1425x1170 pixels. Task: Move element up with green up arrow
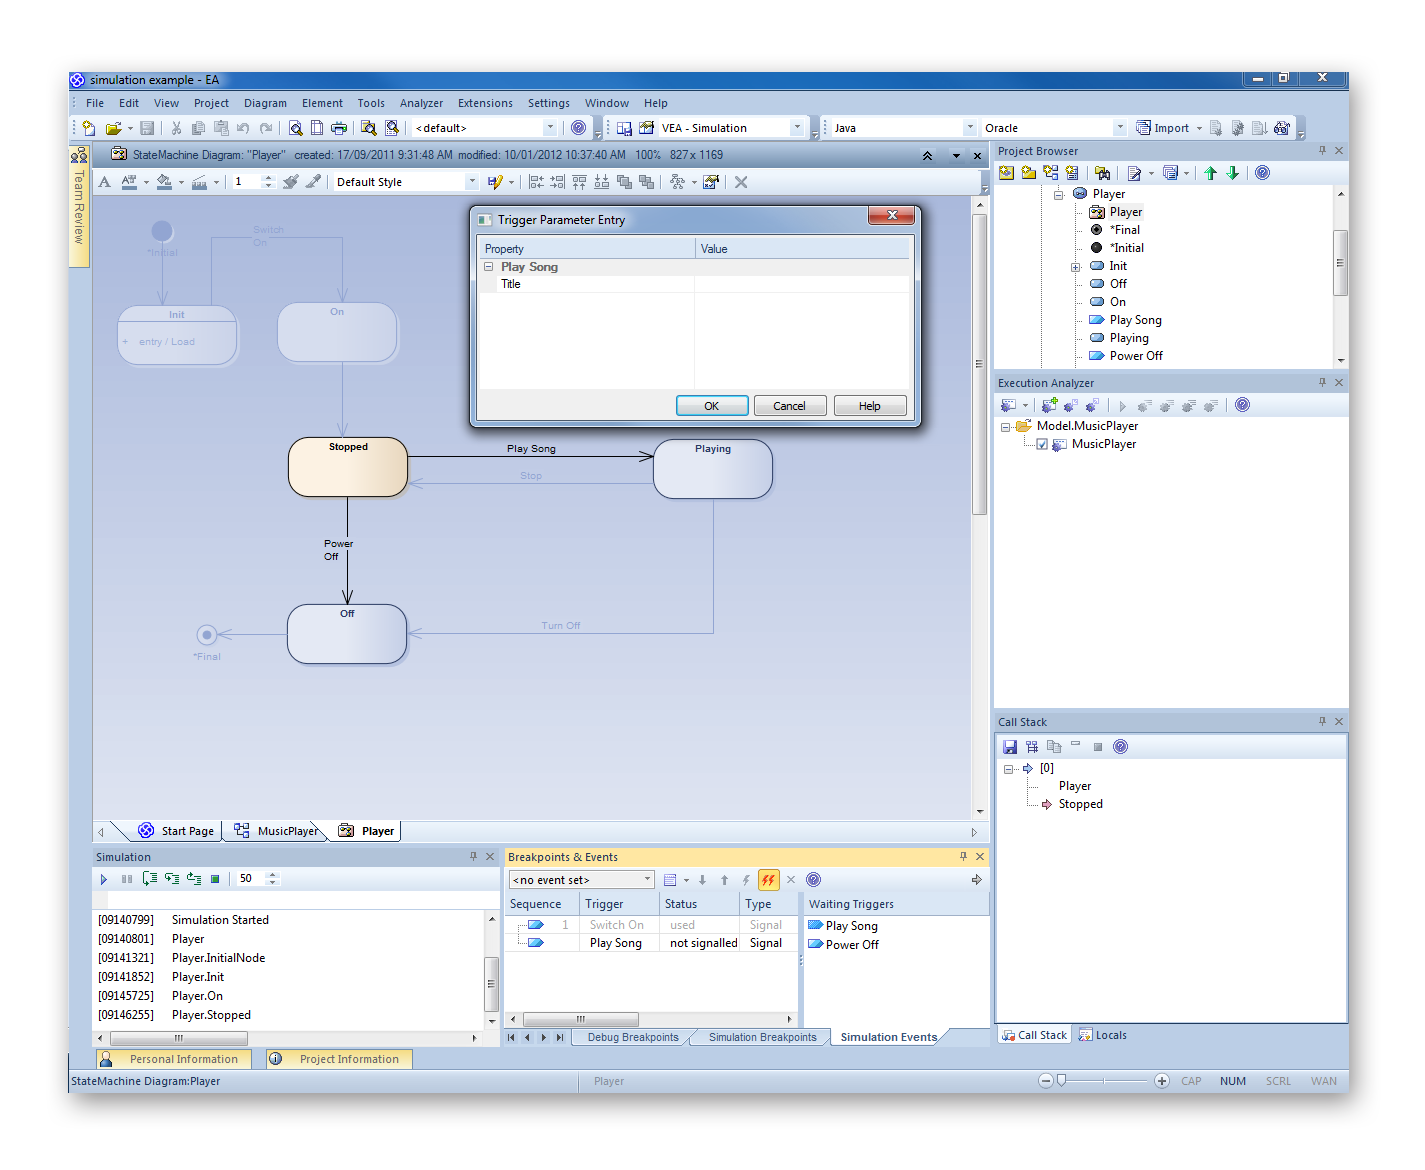(x=1210, y=173)
